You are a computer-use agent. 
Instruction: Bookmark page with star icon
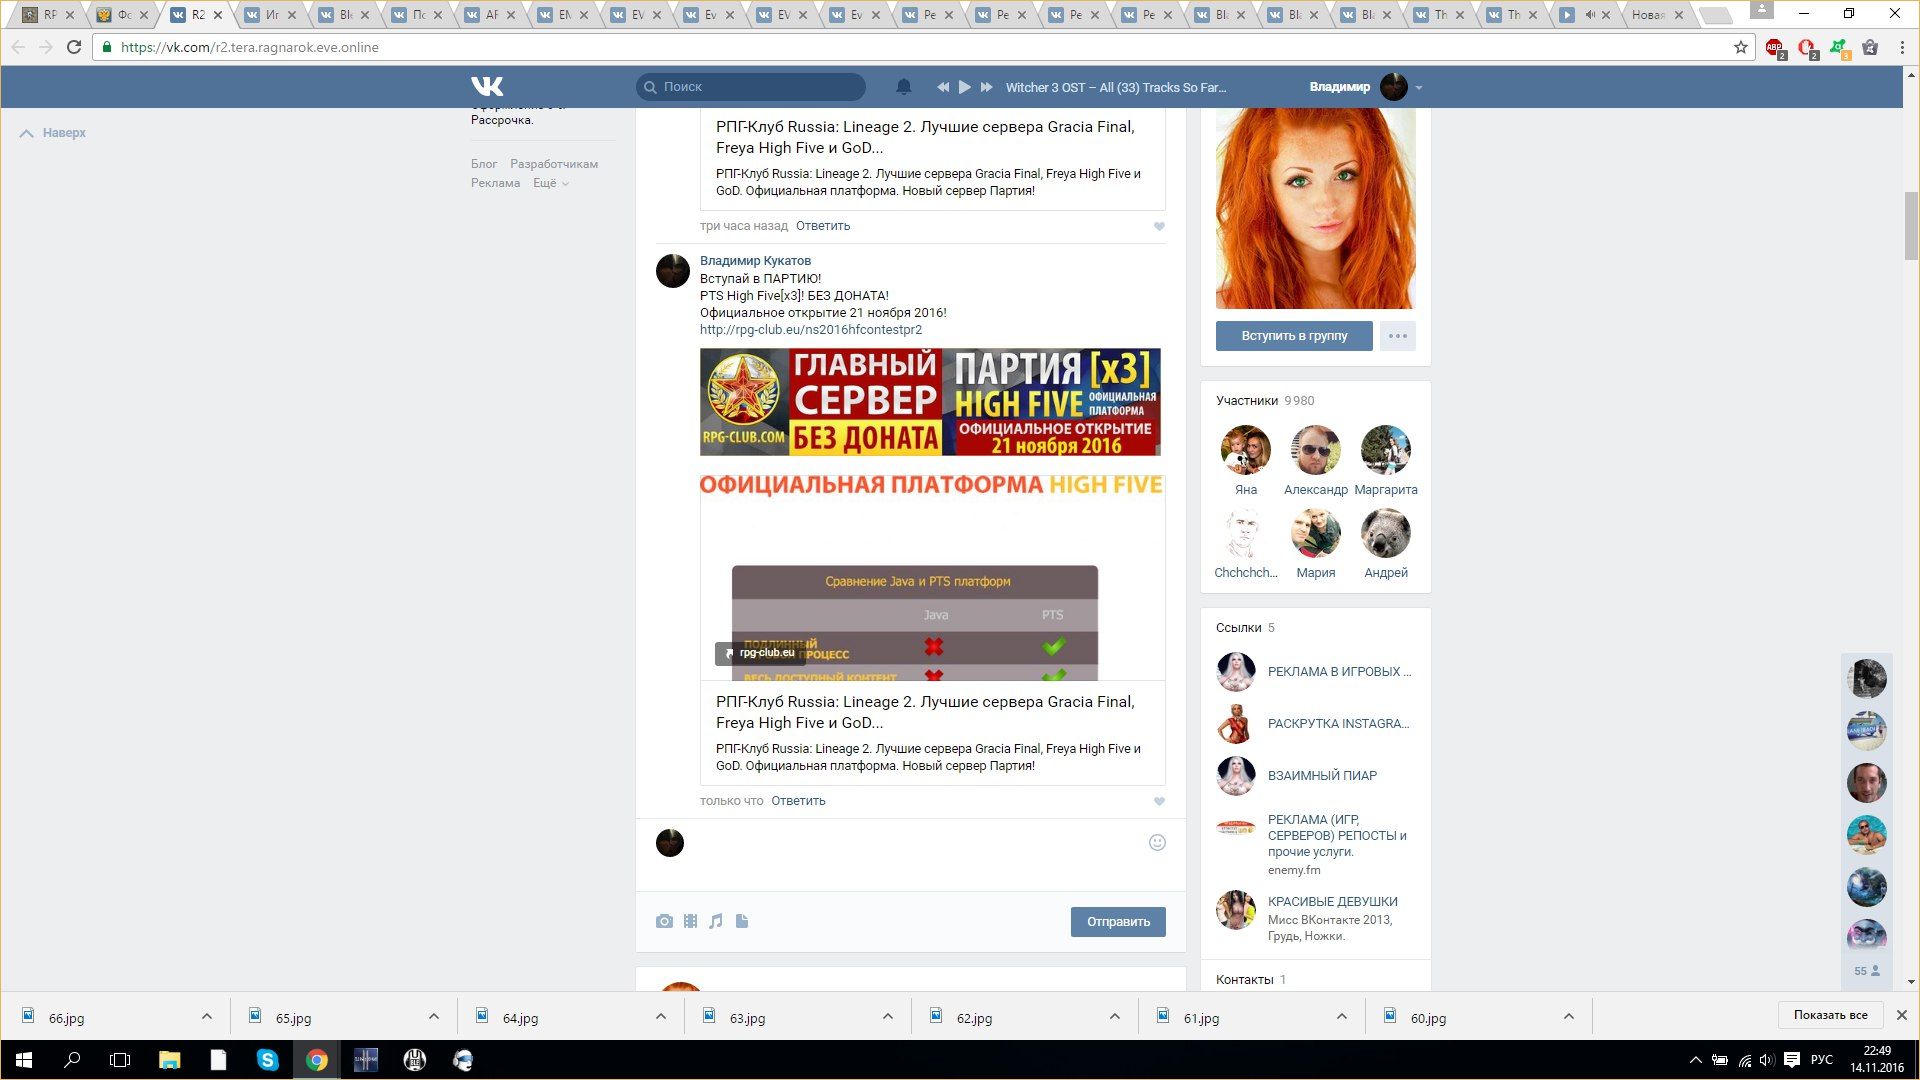pos(1741,47)
